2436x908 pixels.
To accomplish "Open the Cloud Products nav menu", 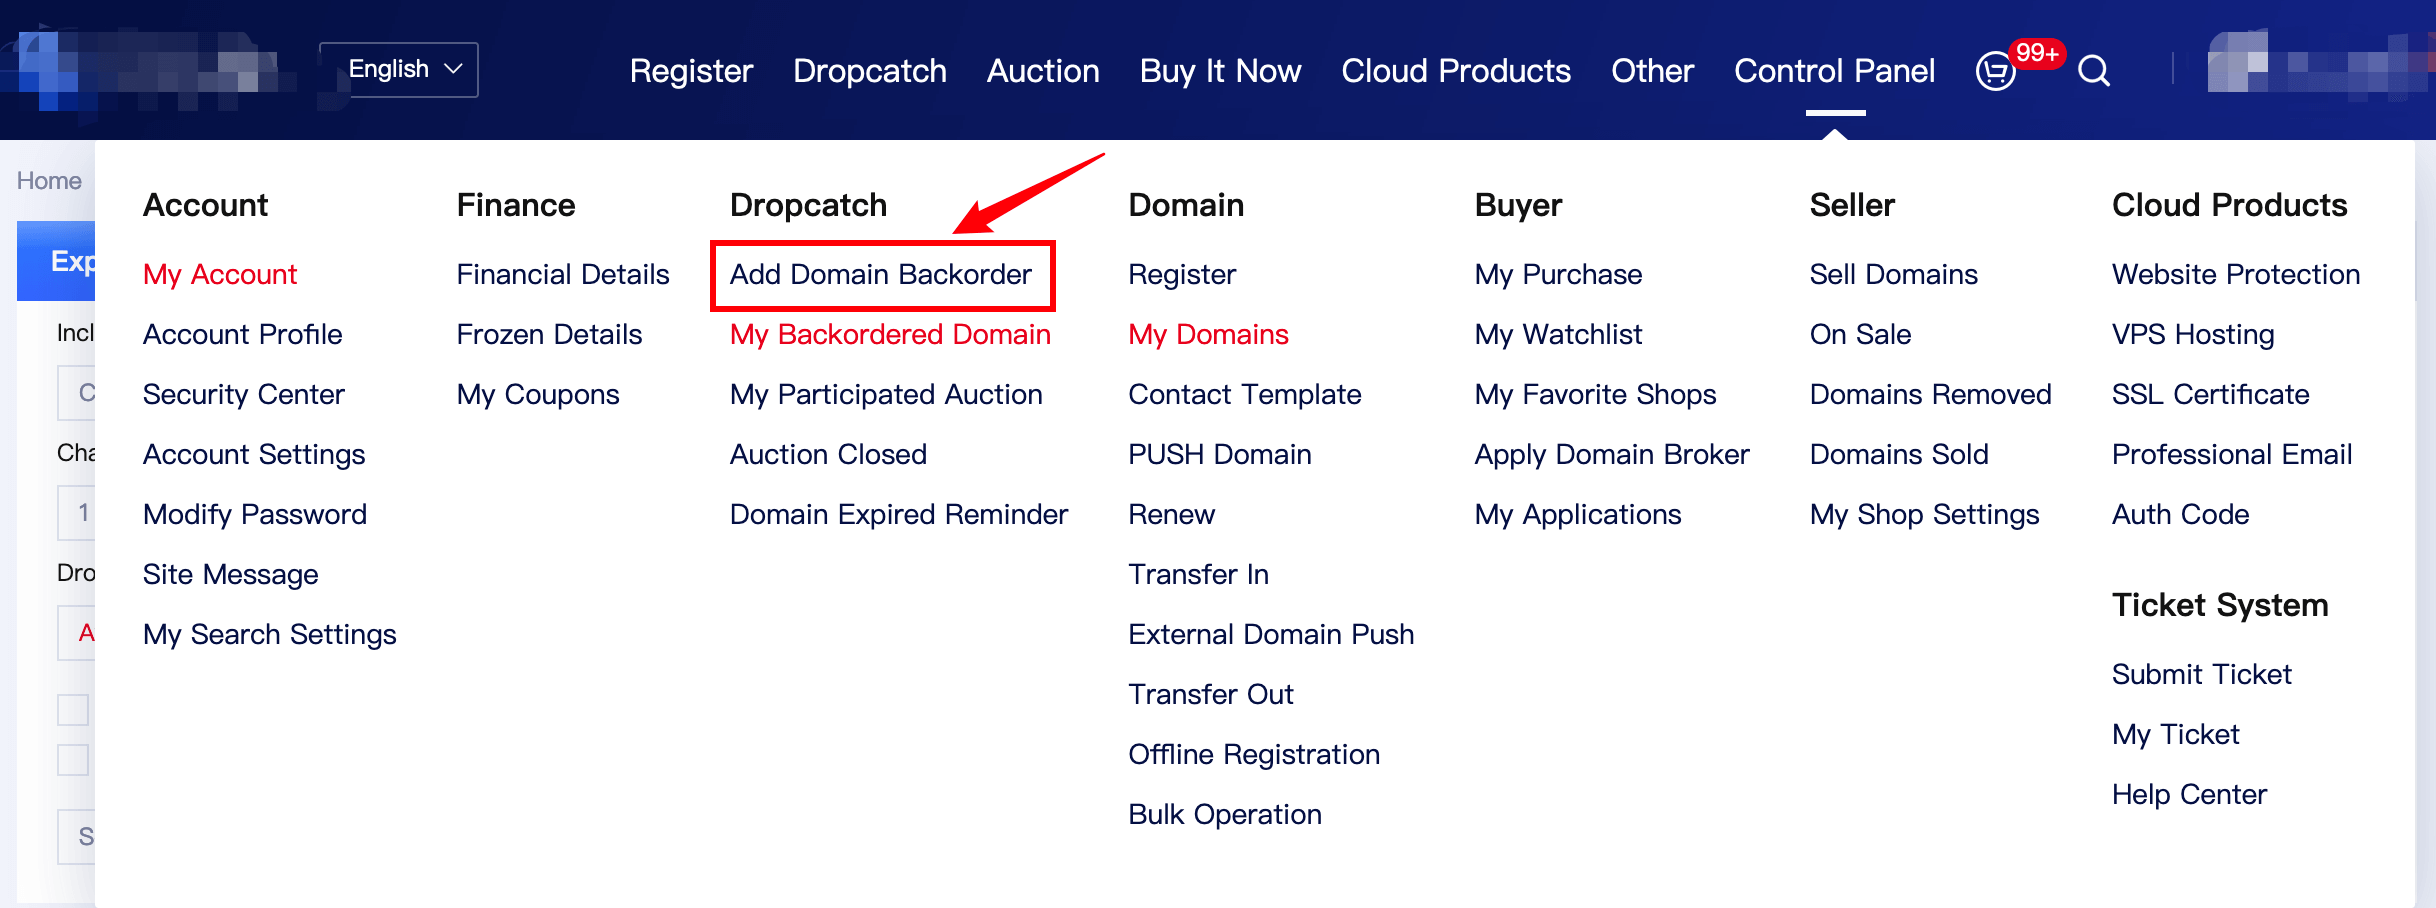I will tap(1455, 71).
